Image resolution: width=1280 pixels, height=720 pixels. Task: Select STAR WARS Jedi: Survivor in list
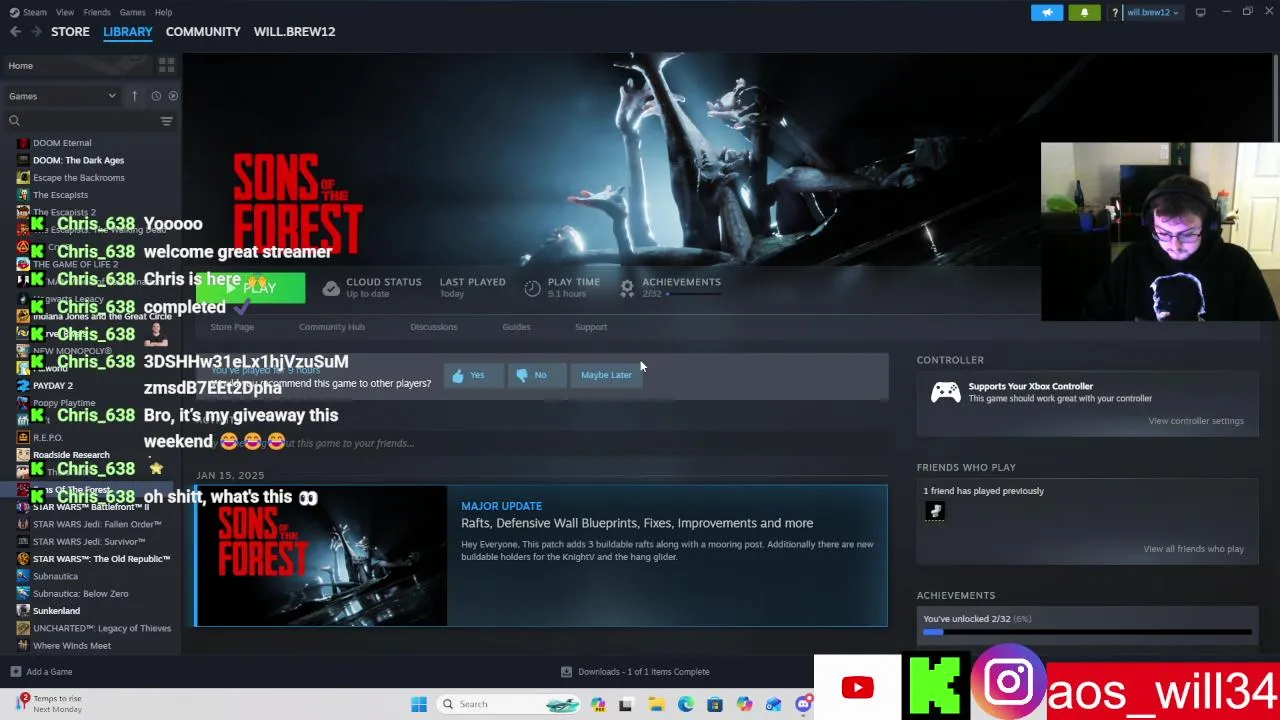tap(89, 542)
